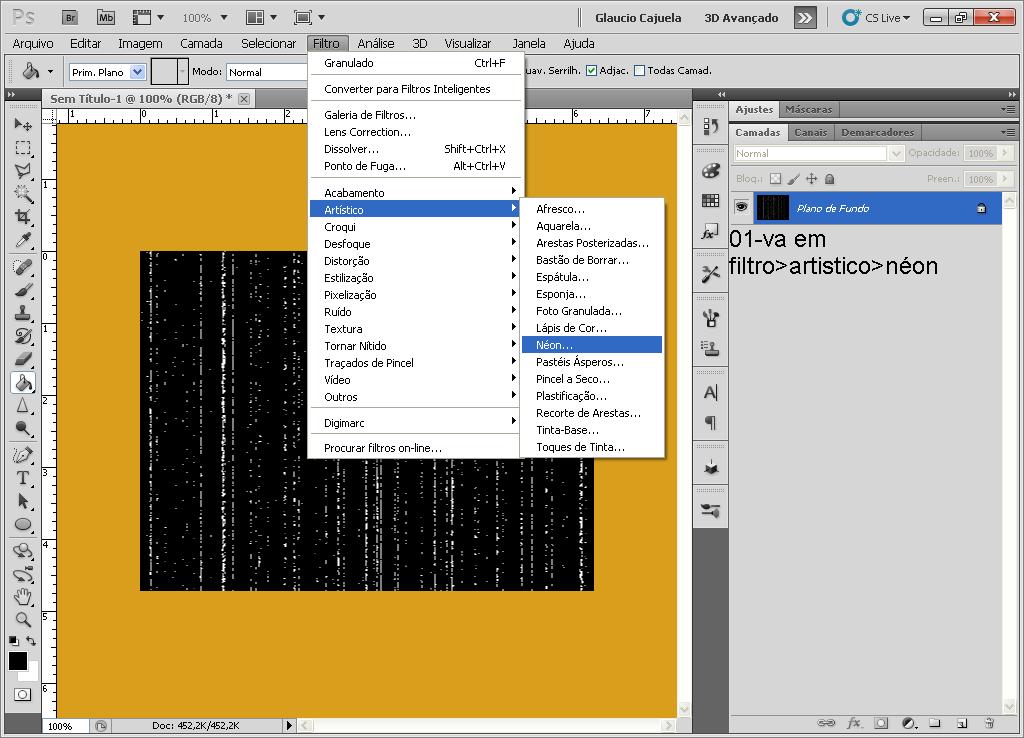Open the Color panel icon on right sidebar
Screen dimensions: 1024x738
(x=710, y=171)
